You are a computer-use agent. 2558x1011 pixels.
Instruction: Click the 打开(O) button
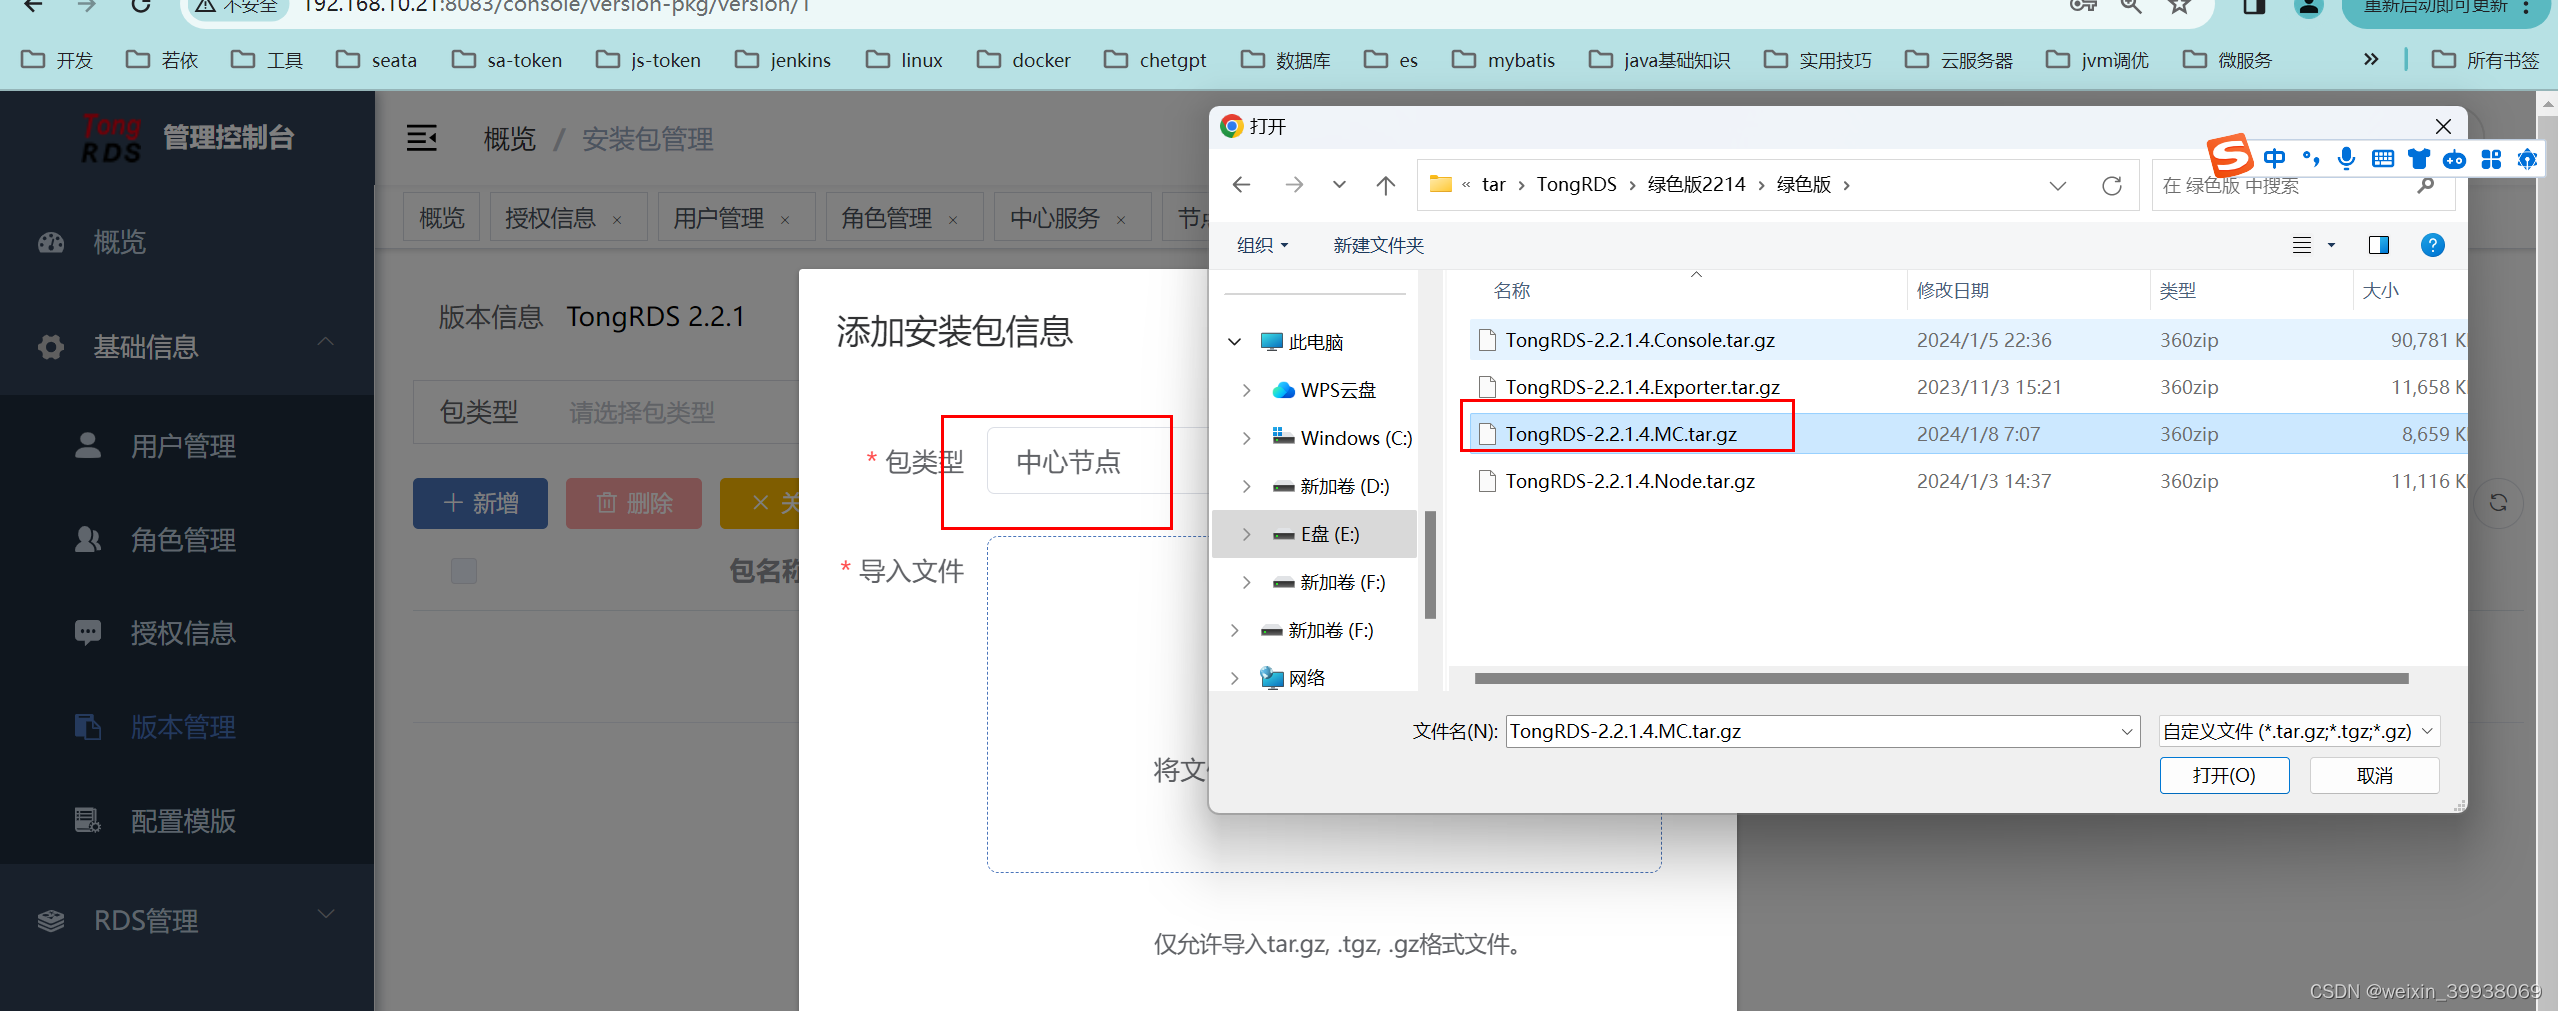(2224, 775)
